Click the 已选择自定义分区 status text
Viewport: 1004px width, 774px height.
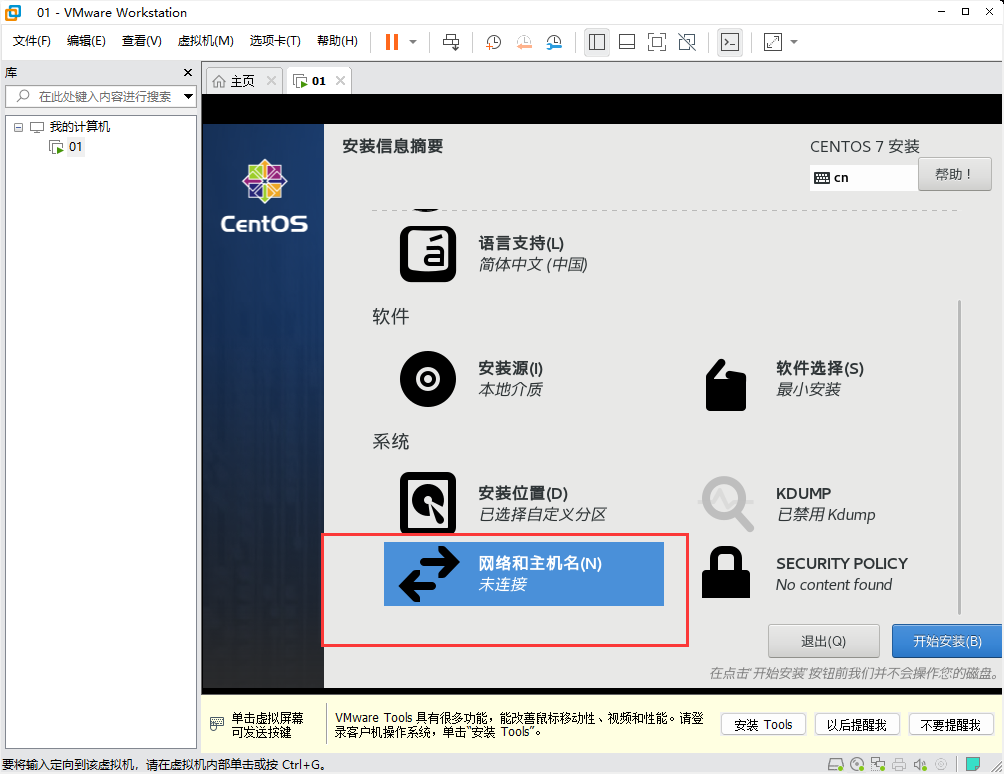[542, 515]
